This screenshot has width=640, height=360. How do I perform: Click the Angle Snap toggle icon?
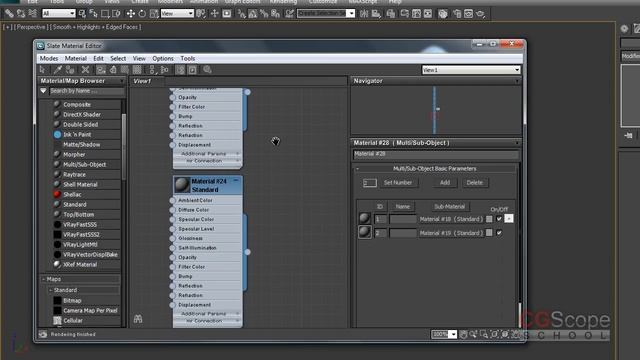coord(253,13)
